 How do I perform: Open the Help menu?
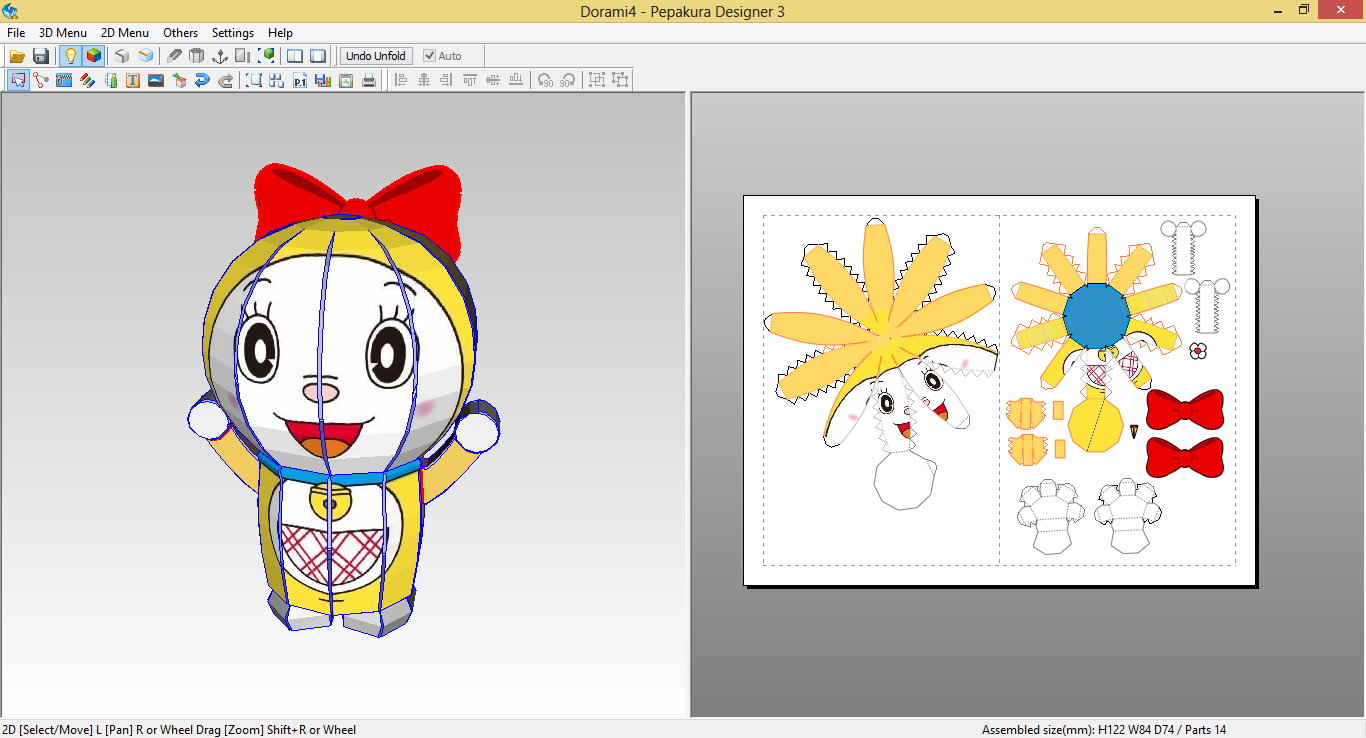coord(281,33)
